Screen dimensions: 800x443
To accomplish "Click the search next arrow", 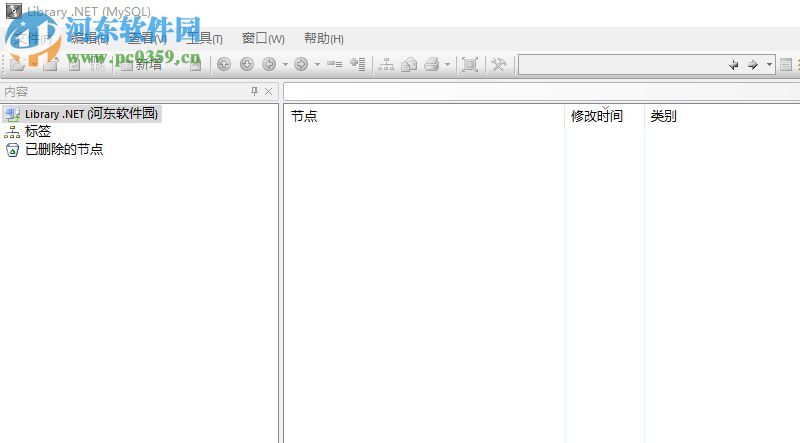I will (753, 65).
